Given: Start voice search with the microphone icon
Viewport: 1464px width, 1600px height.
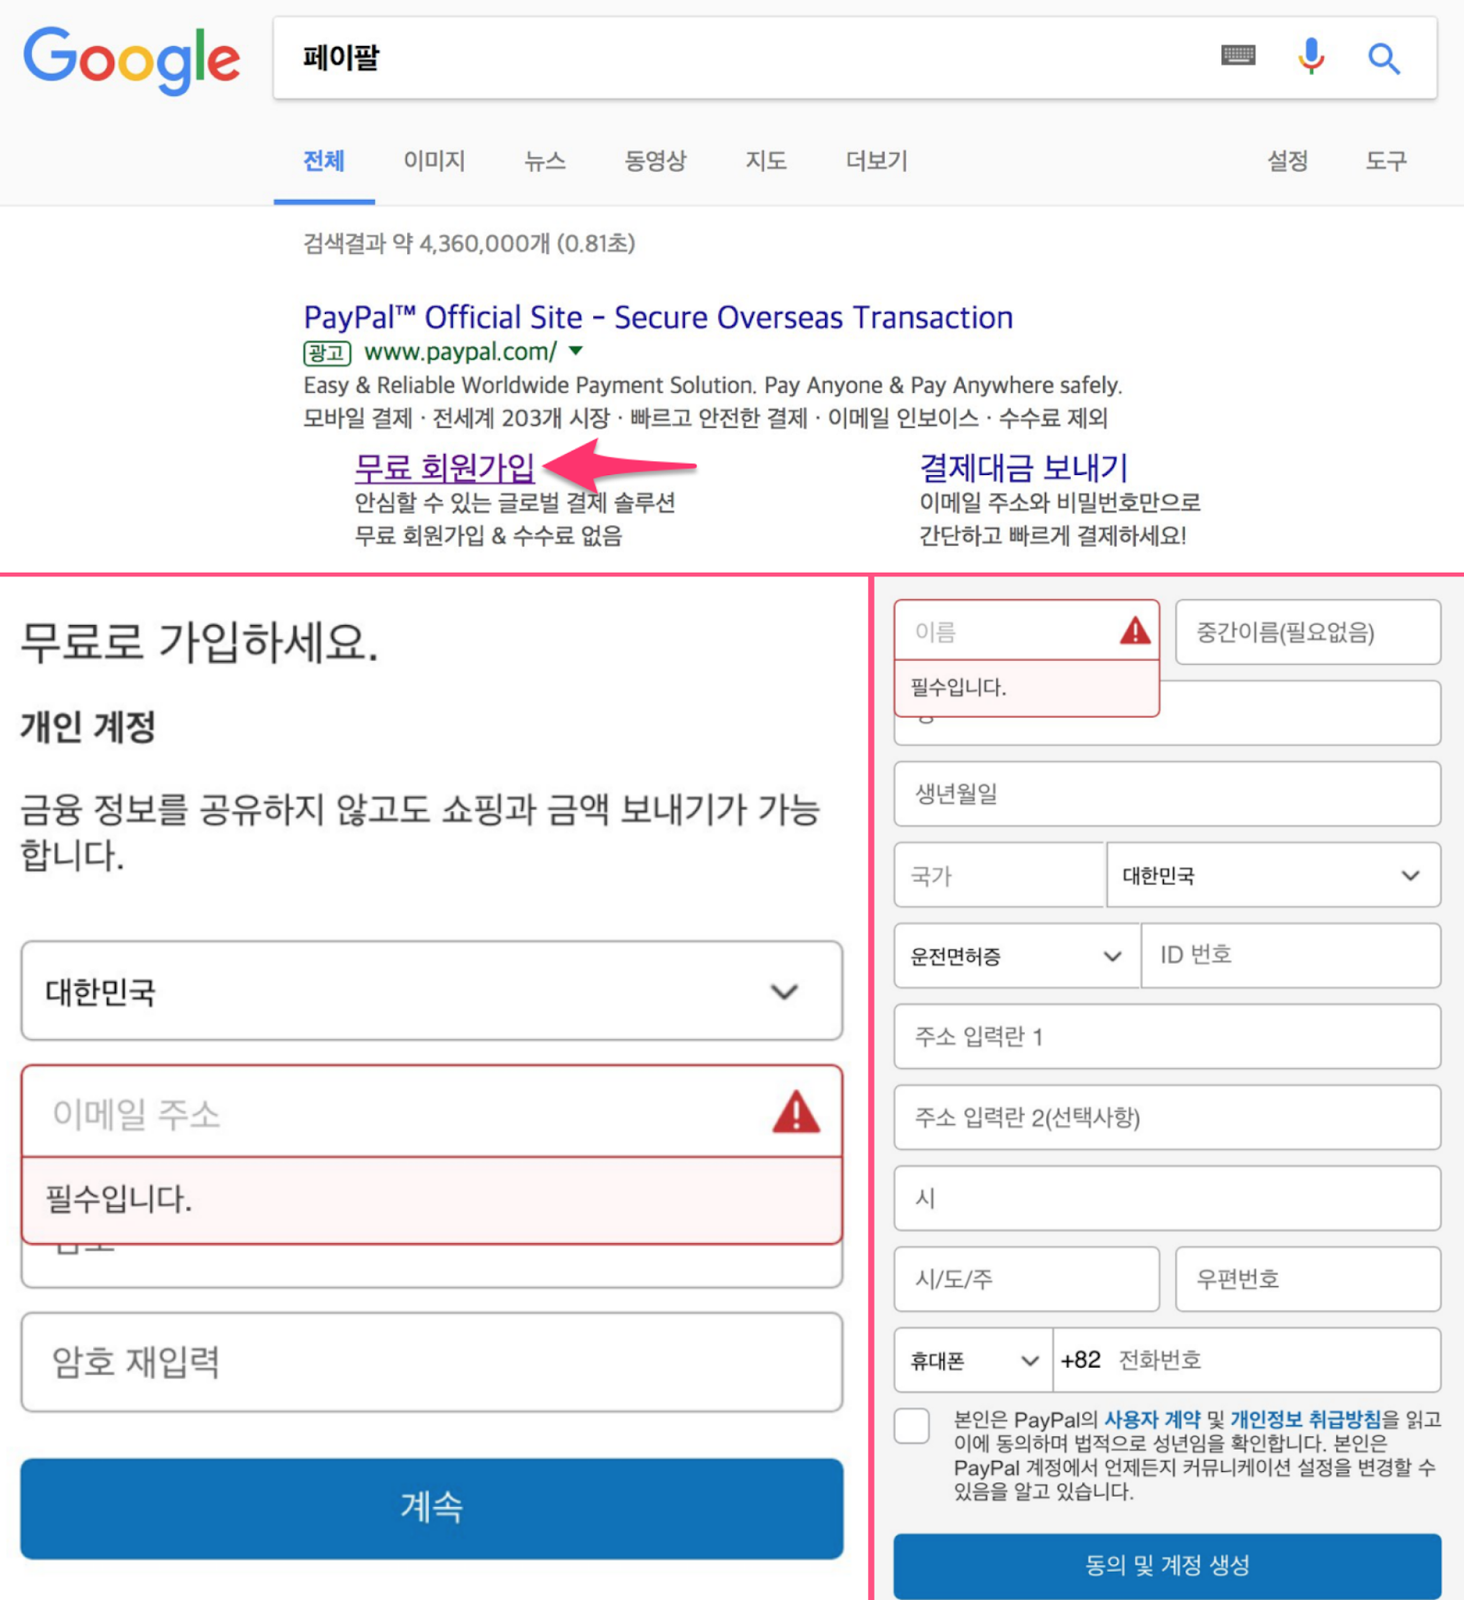Looking at the screenshot, I should click(1311, 57).
